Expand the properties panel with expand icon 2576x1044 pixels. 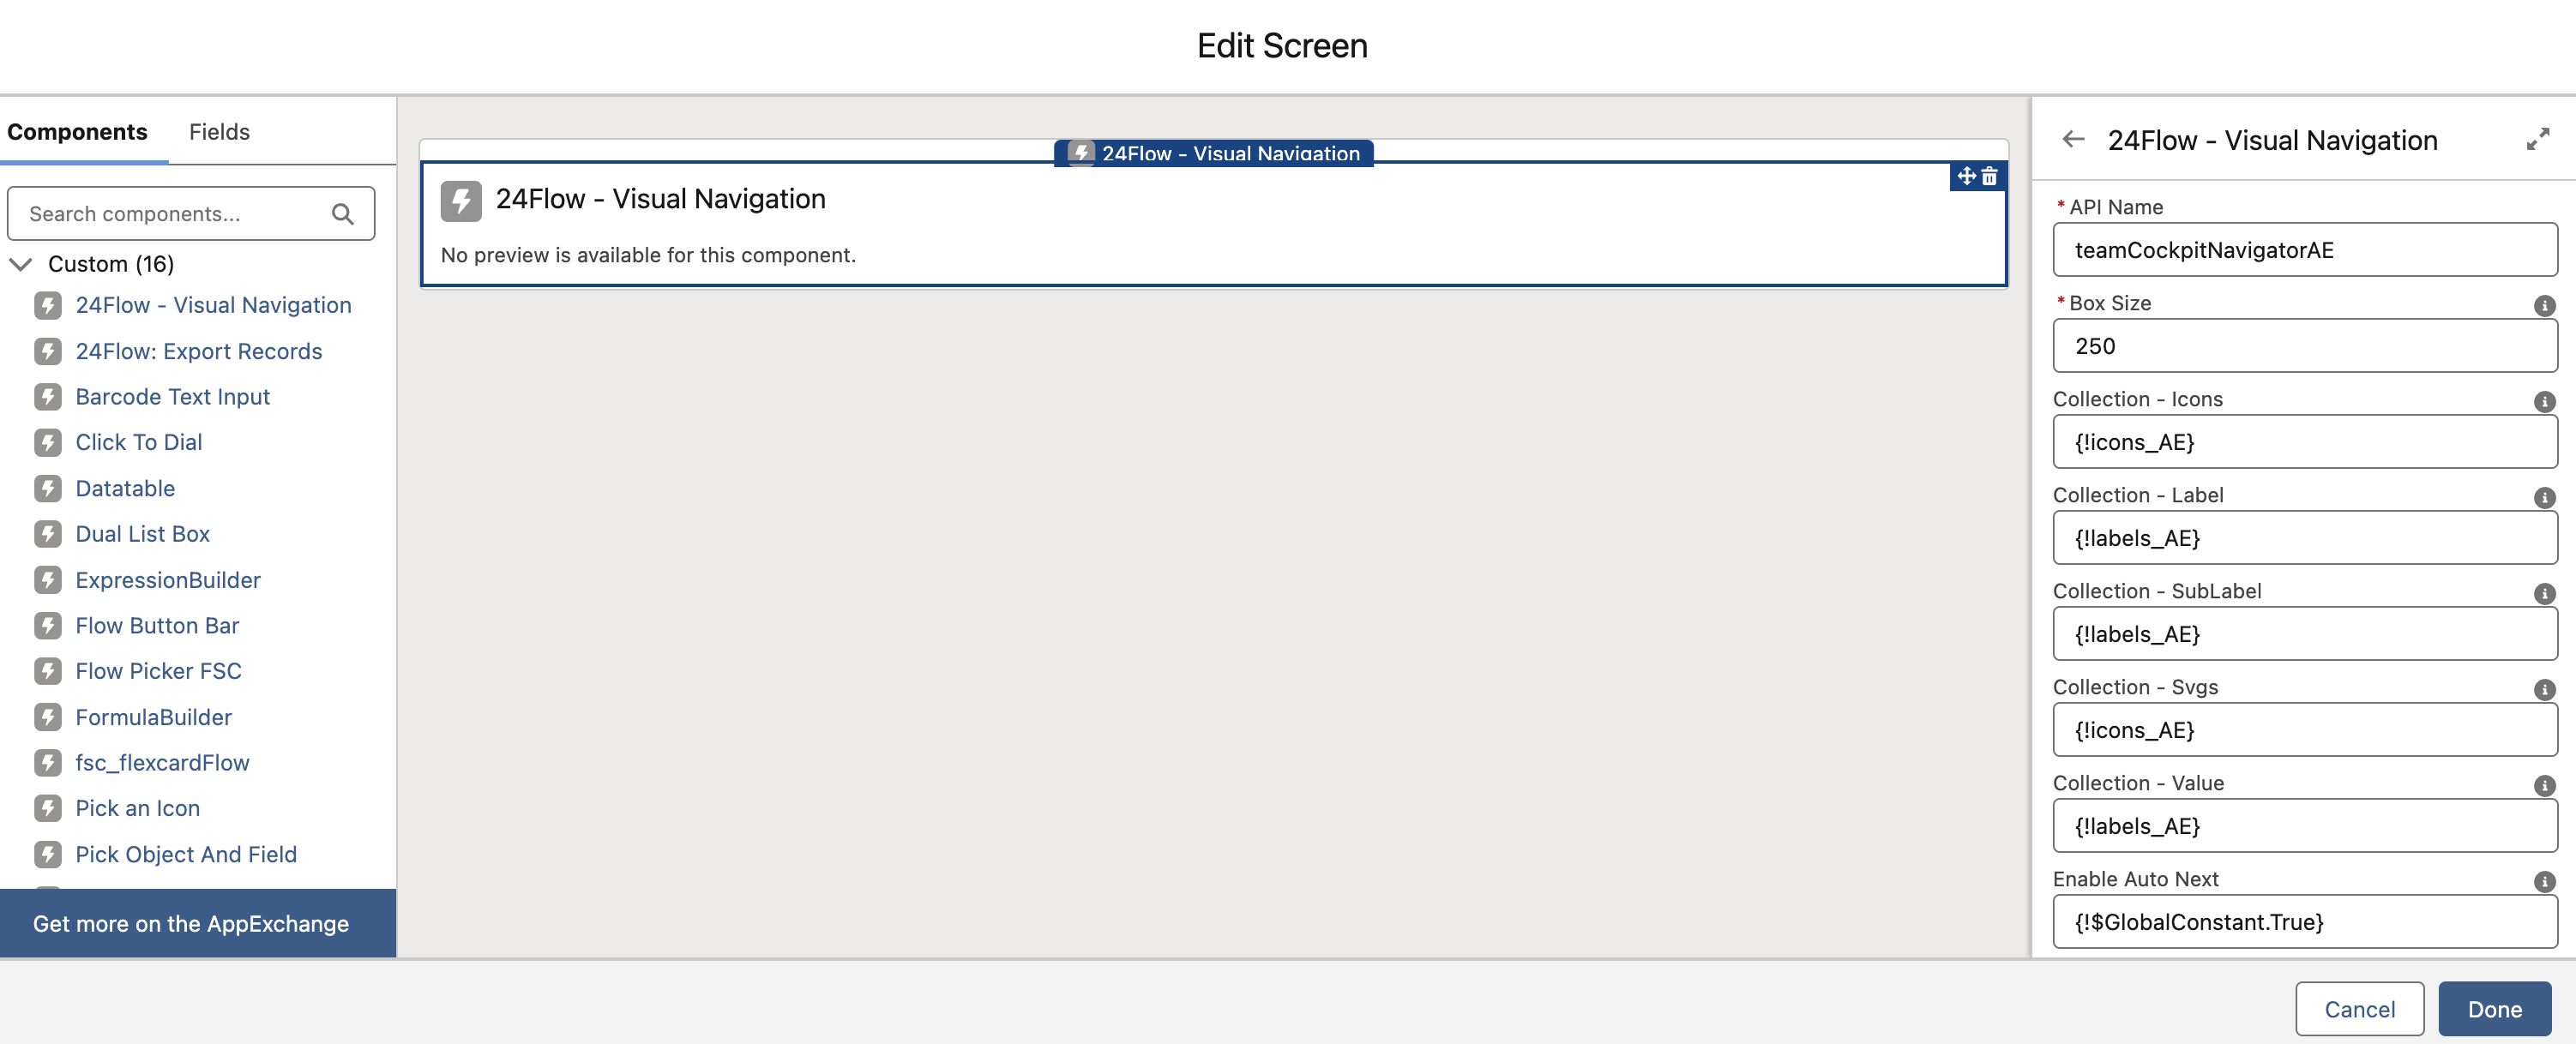point(2537,140)
